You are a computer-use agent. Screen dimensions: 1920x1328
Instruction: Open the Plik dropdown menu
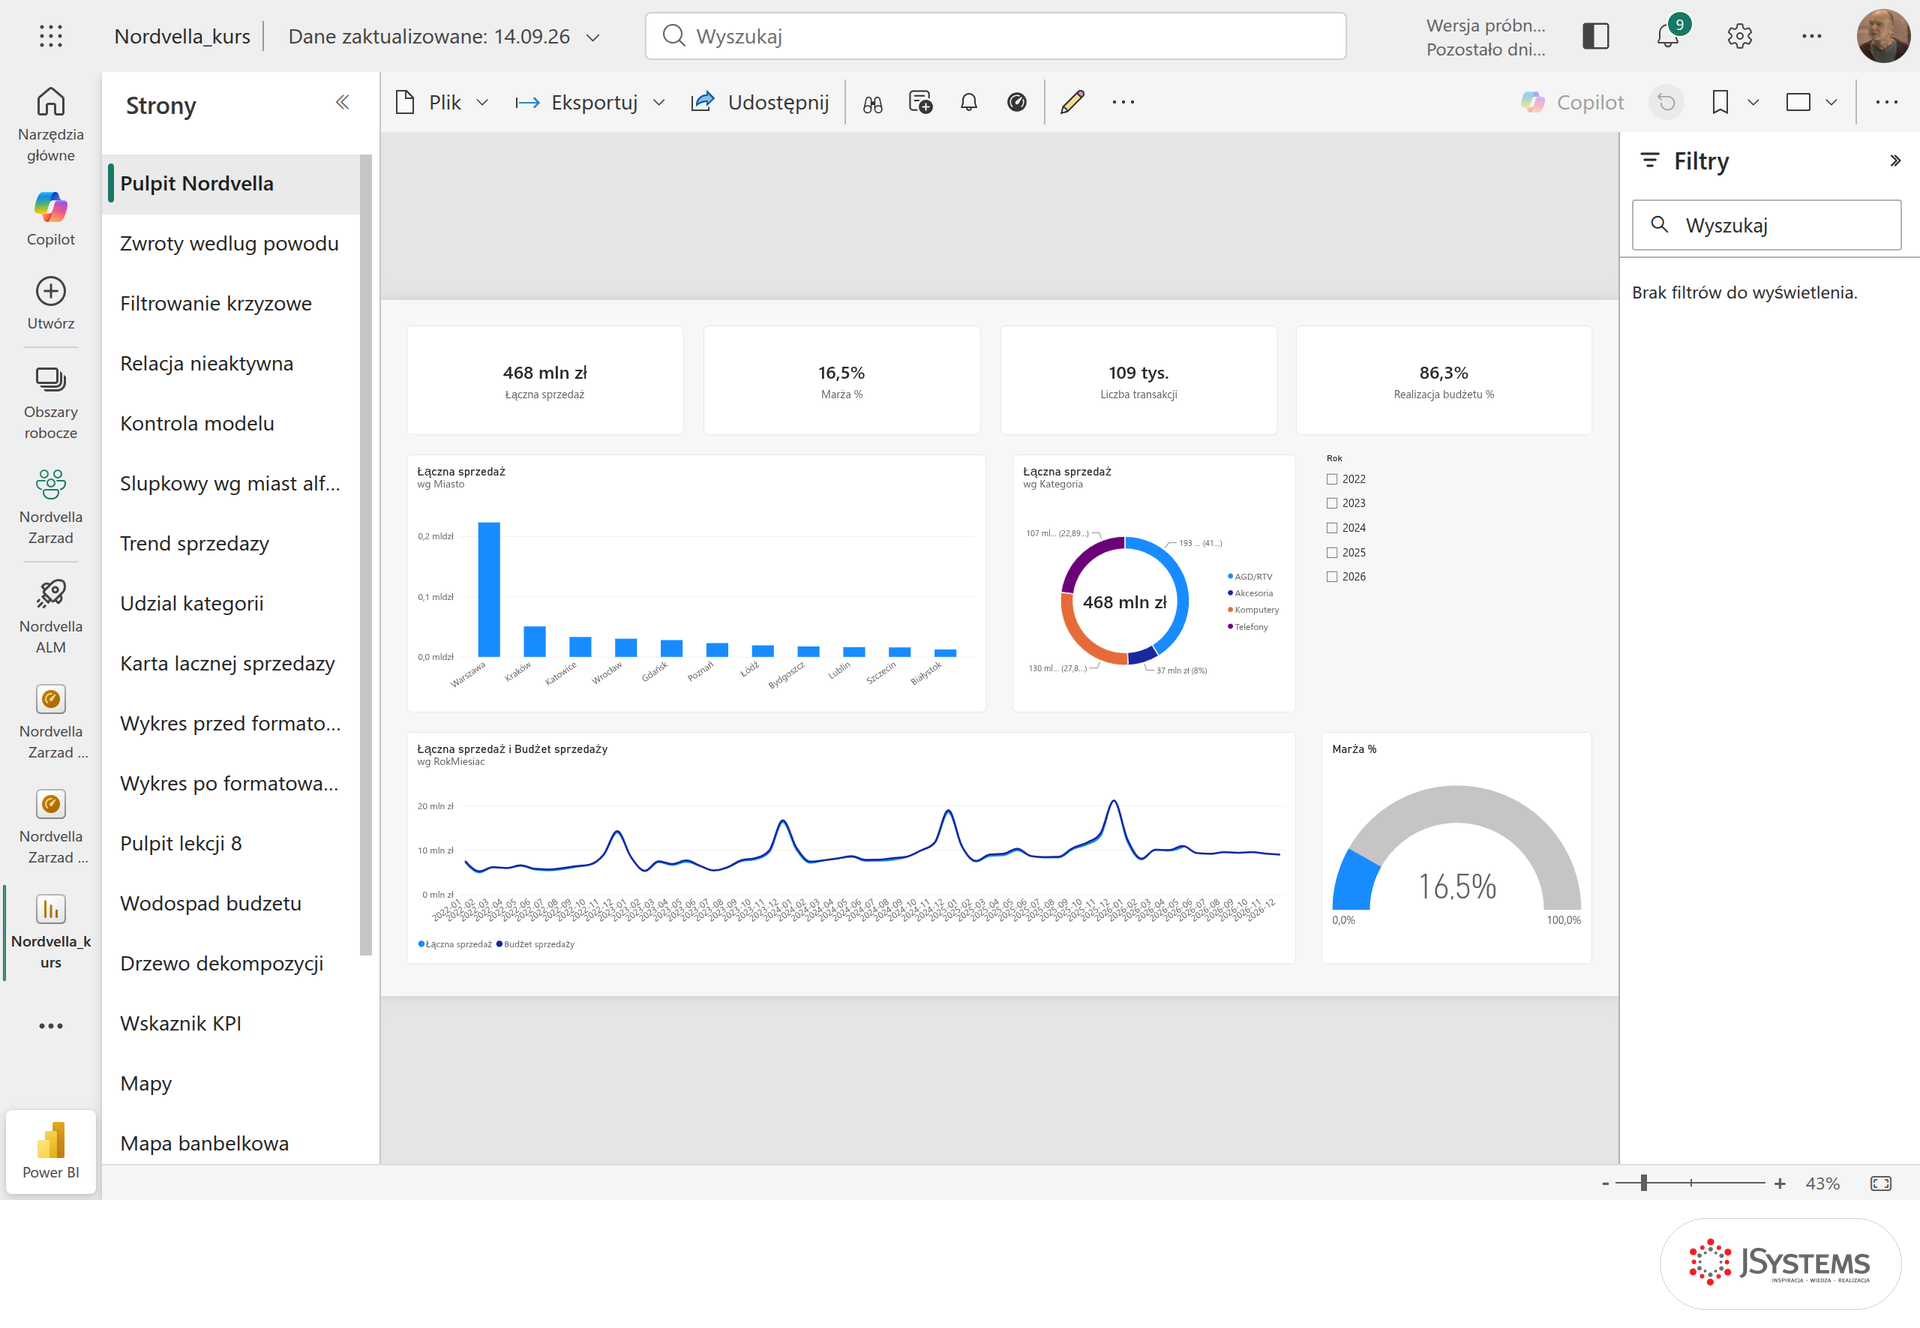442,102
